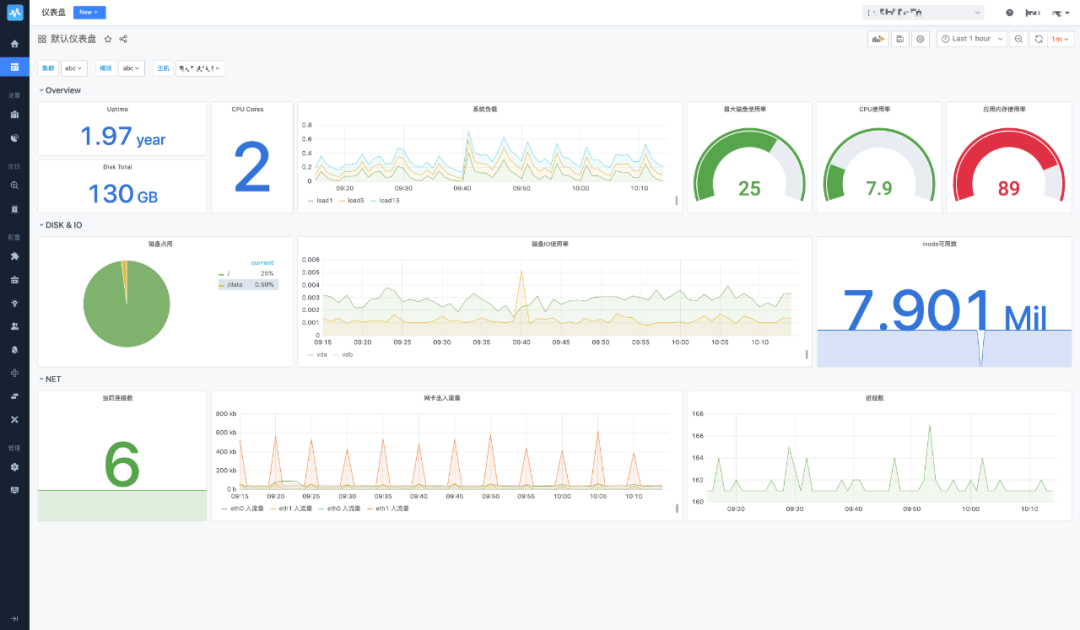Collapse the DISK & IO section
This screenshot has height=630, width=1080.
click(x=61, y=225)
